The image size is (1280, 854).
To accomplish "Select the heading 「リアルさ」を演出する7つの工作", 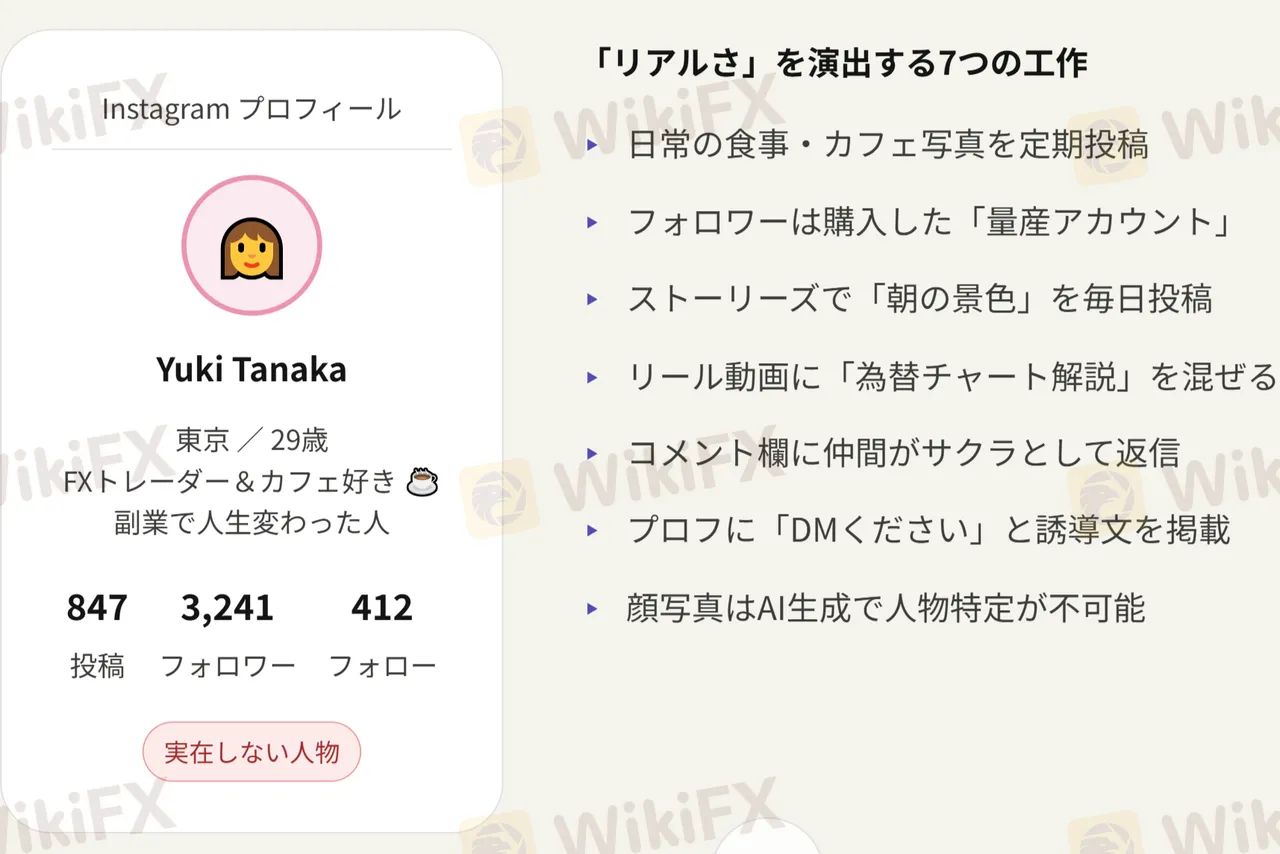I will pyautogui.click(x=840, y=64).
